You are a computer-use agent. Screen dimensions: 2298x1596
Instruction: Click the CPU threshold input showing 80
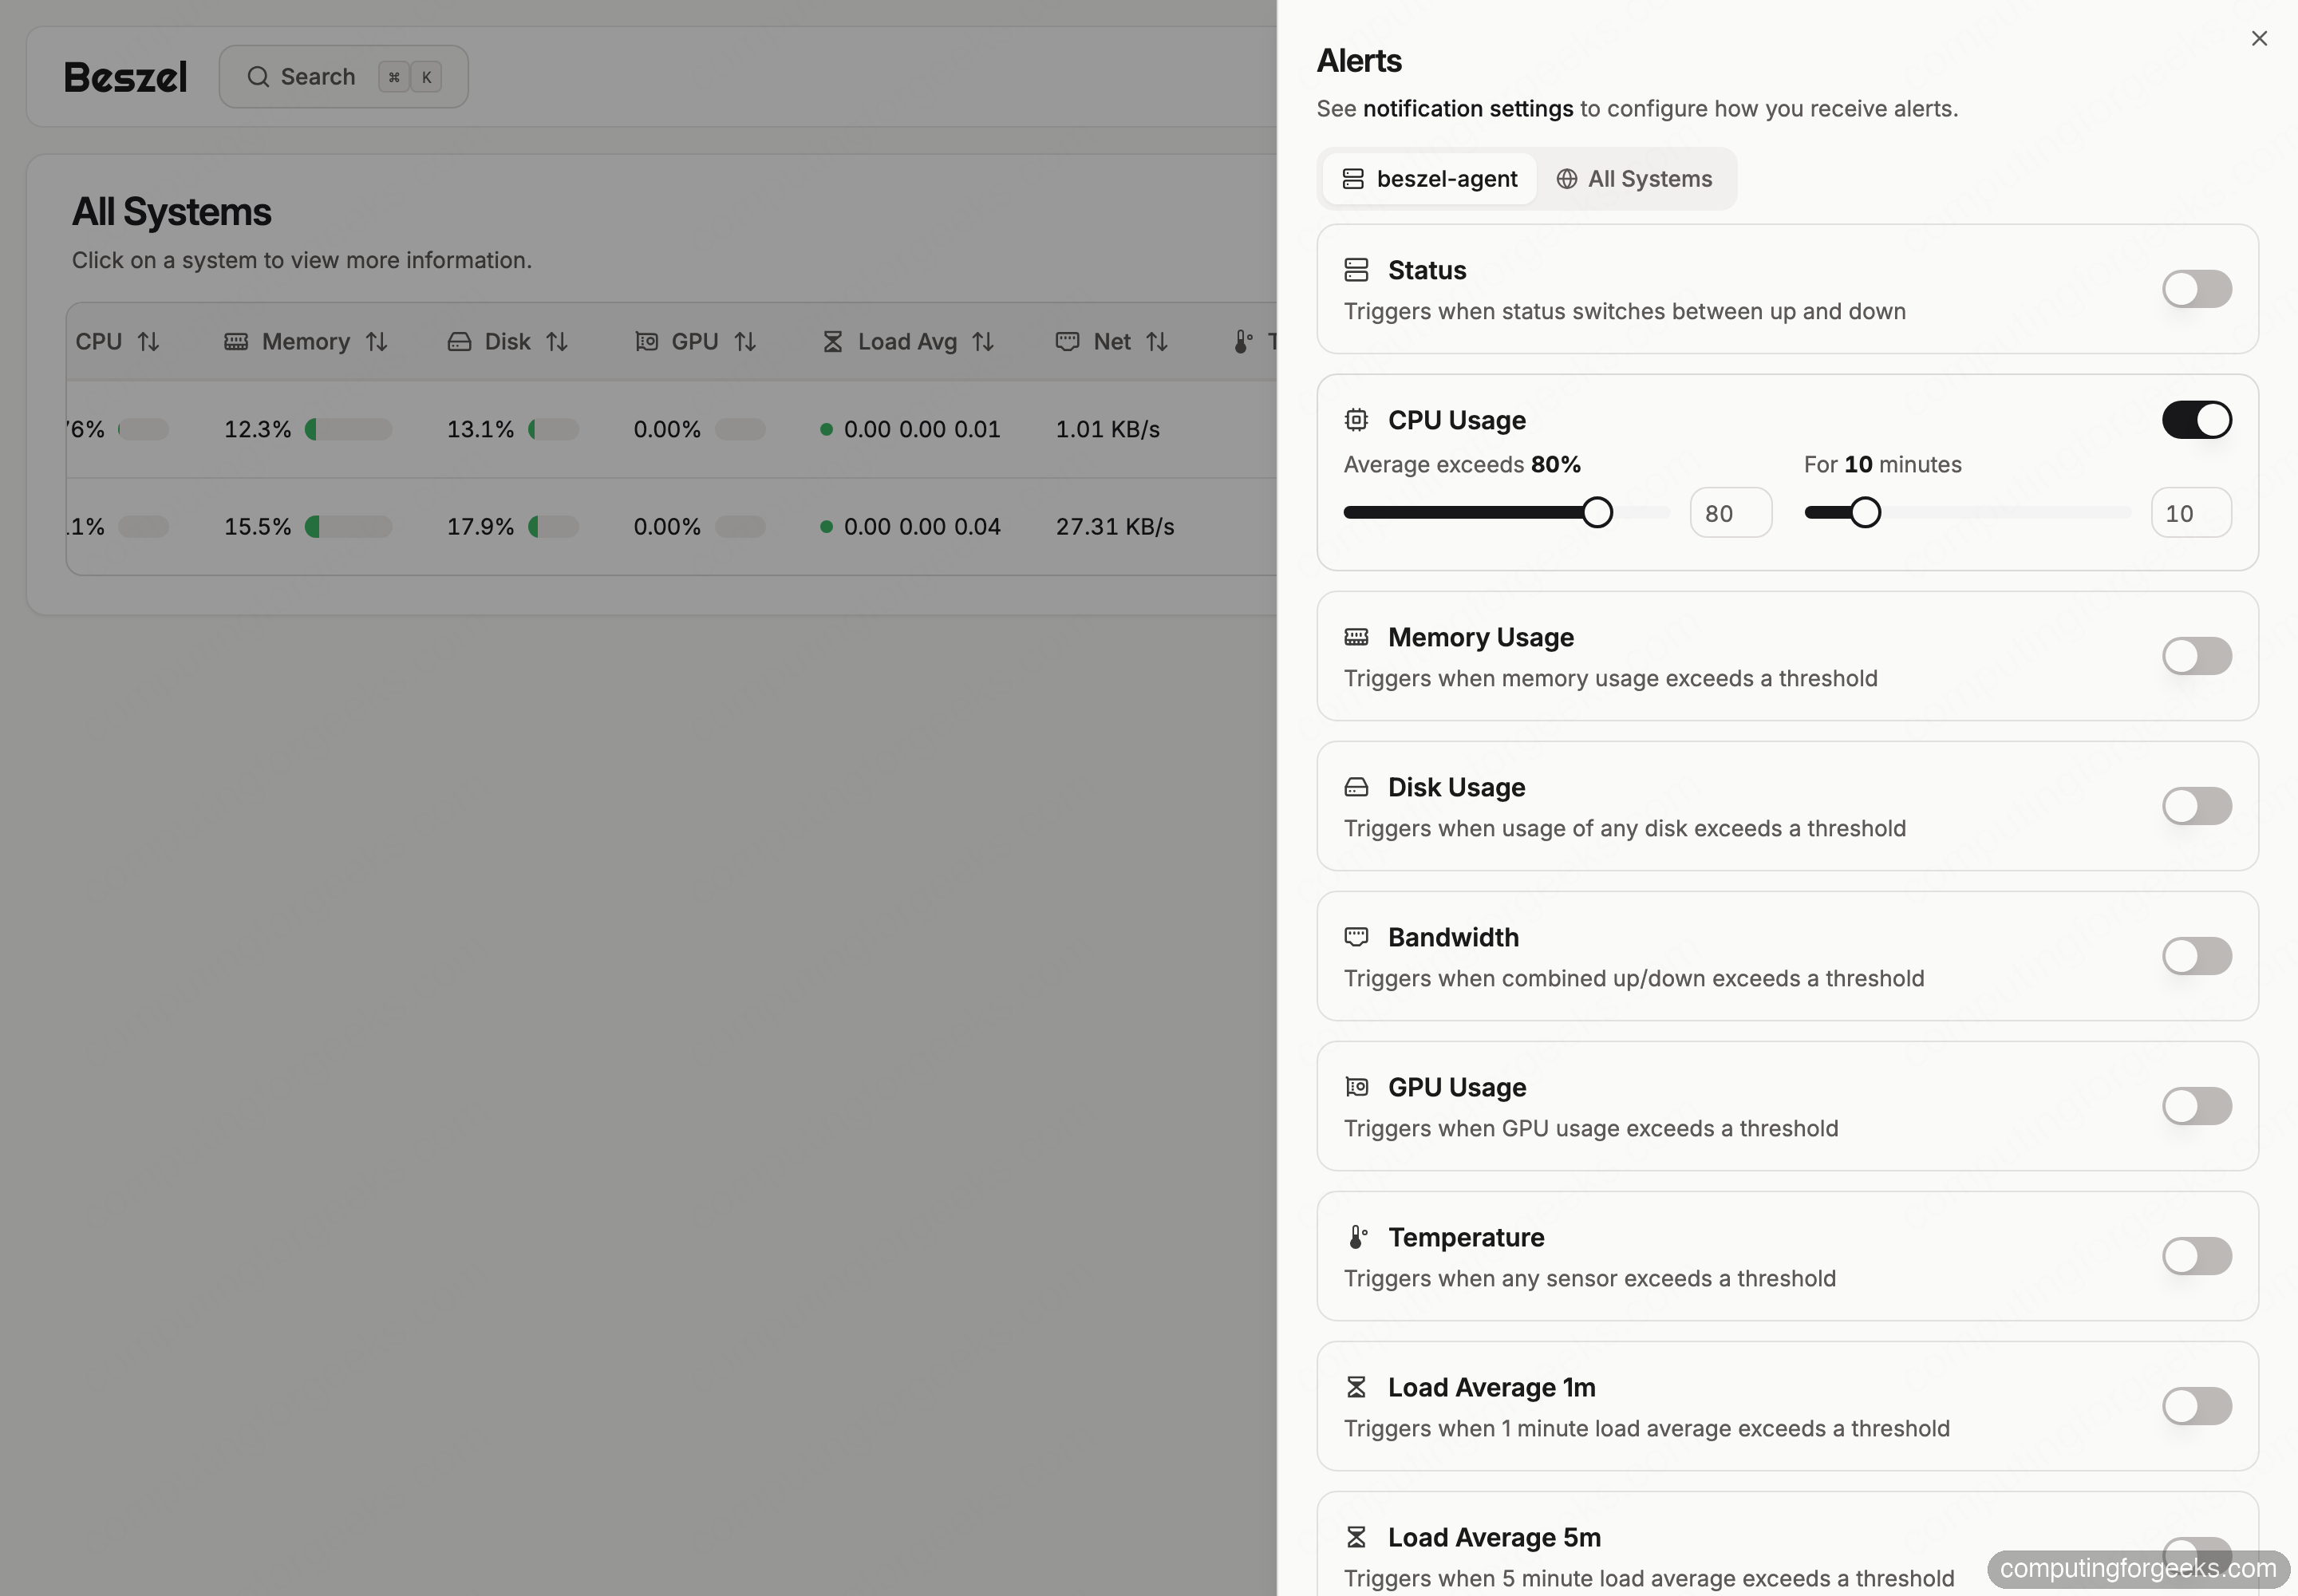1730,513
